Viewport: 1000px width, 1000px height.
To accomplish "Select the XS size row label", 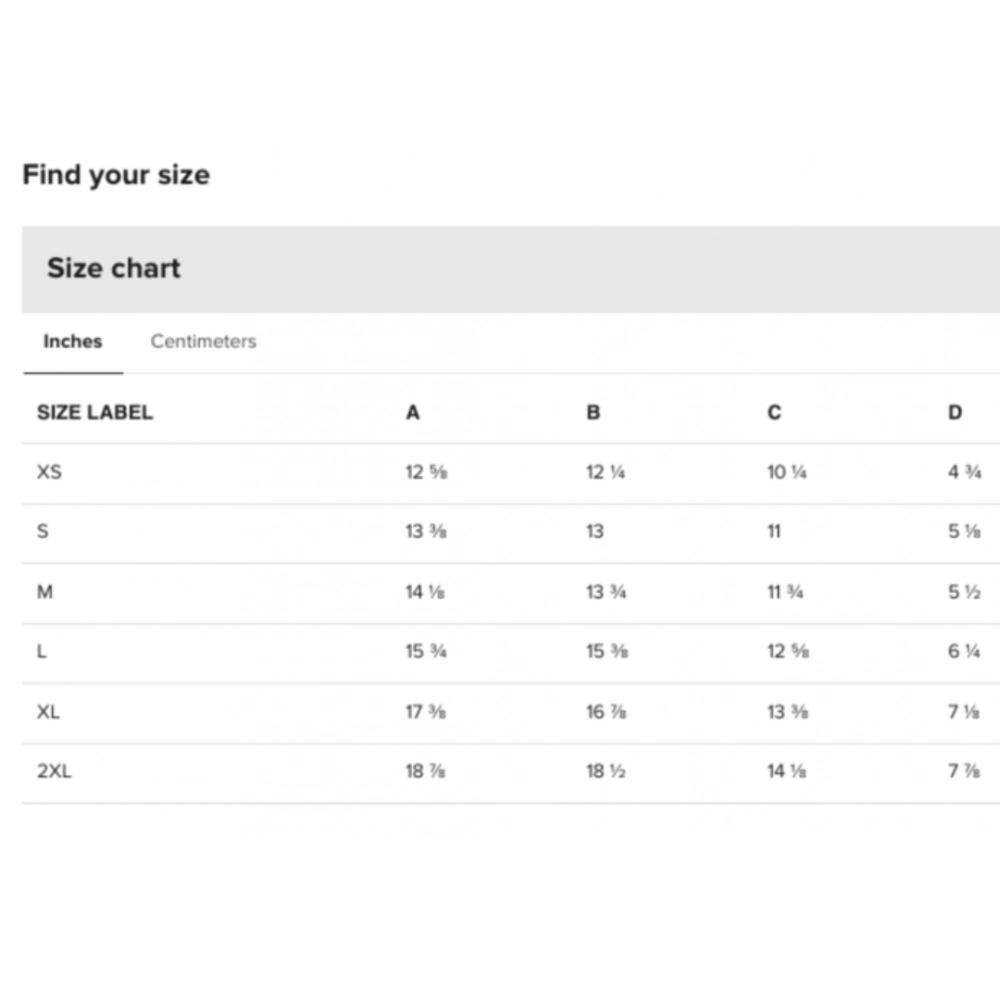I will [x=49, y=471].
